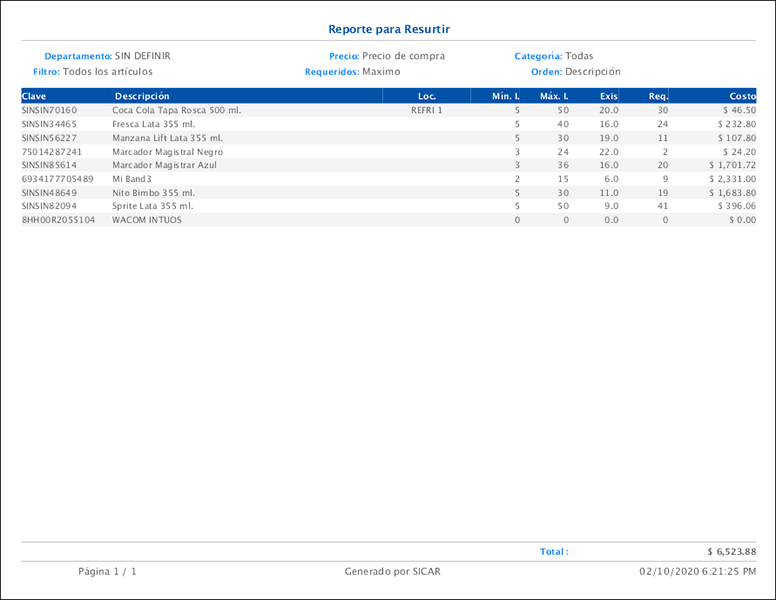This screenshot has width=776, height=600.
Task: Select key 75014287241
Action: coord(52,152)
